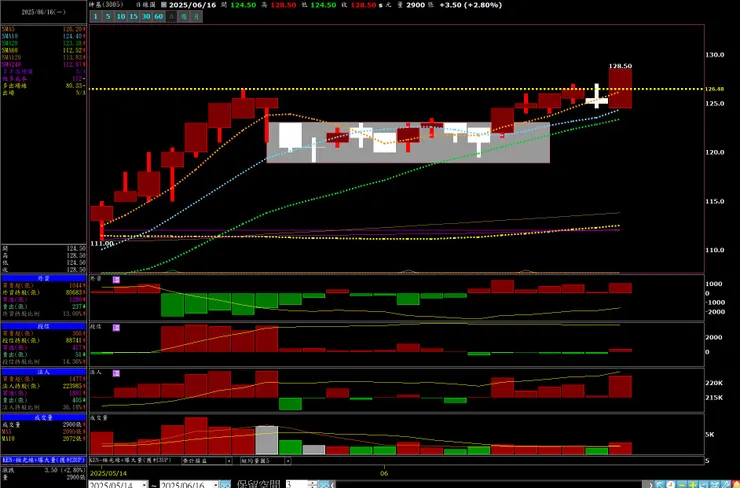Switch to the 15-minute chart interval
This screenshot has height=488, width=740.
point(134,17)
